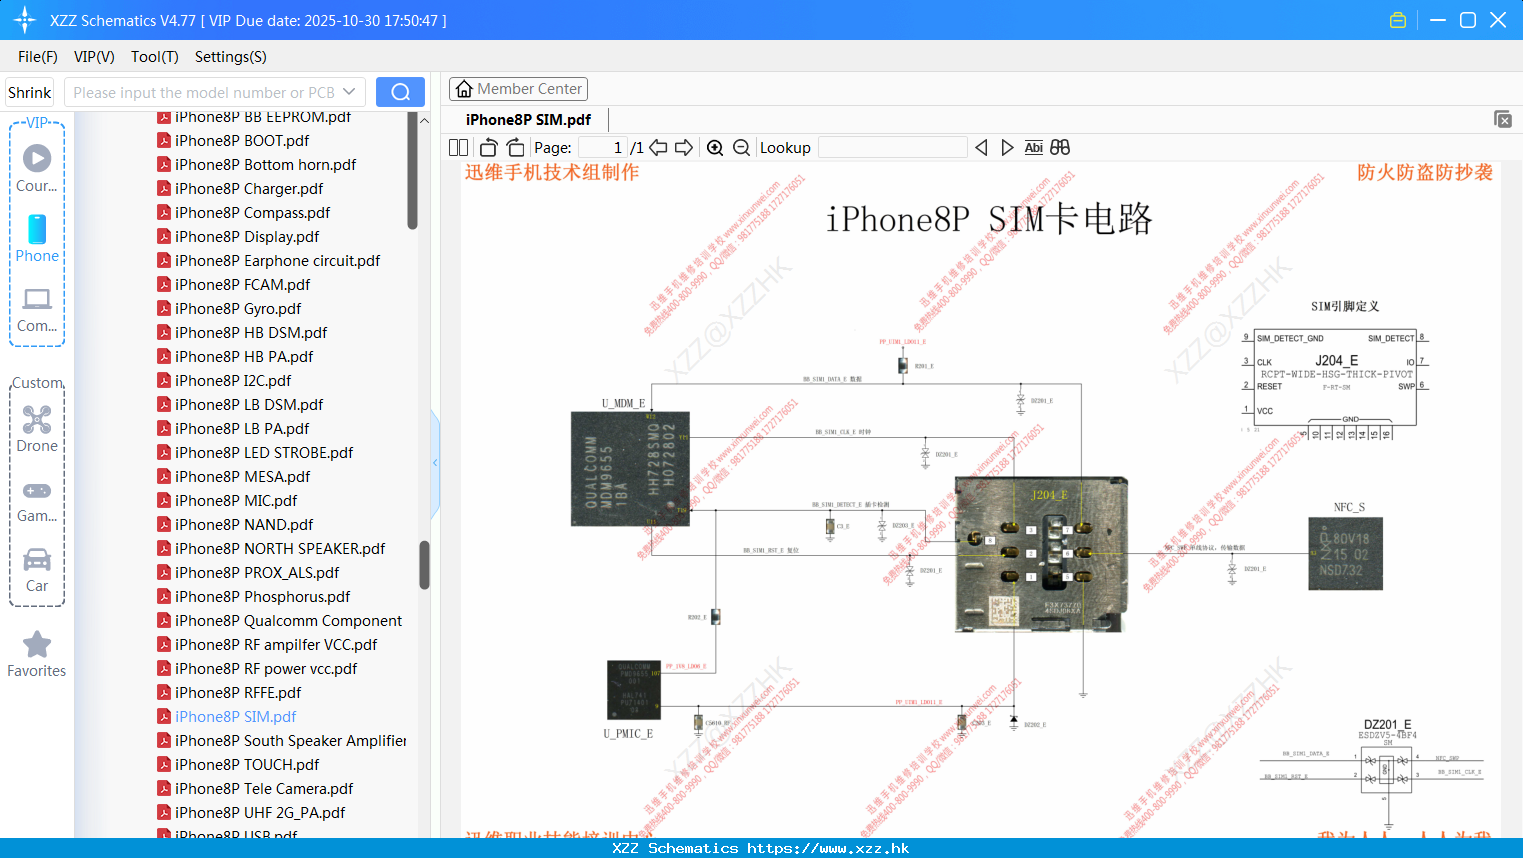Open the VIP(V) menu
Image resolution: width=1523 pixels, height=858 pixels.
coord(94,57)
